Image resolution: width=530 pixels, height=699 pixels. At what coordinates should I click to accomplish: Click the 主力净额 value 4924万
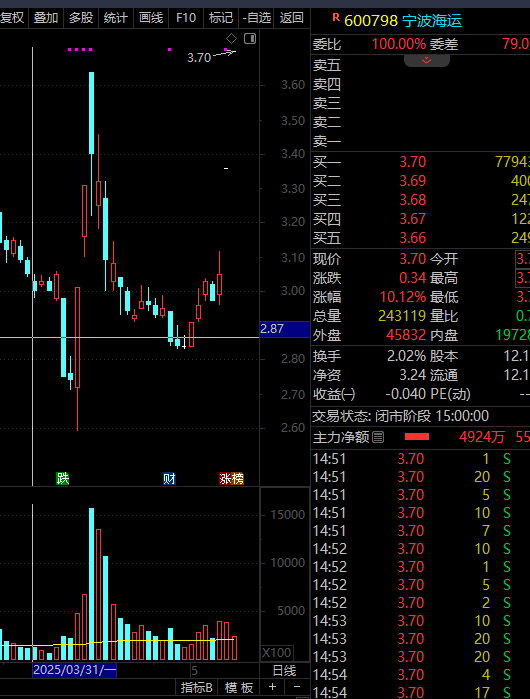481,437
